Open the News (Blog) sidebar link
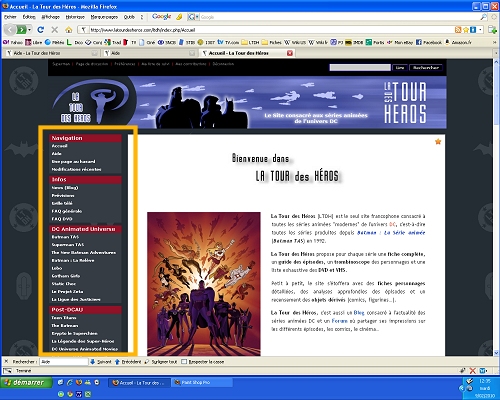This screenshot has height=400, width=500. pos(65,188)
